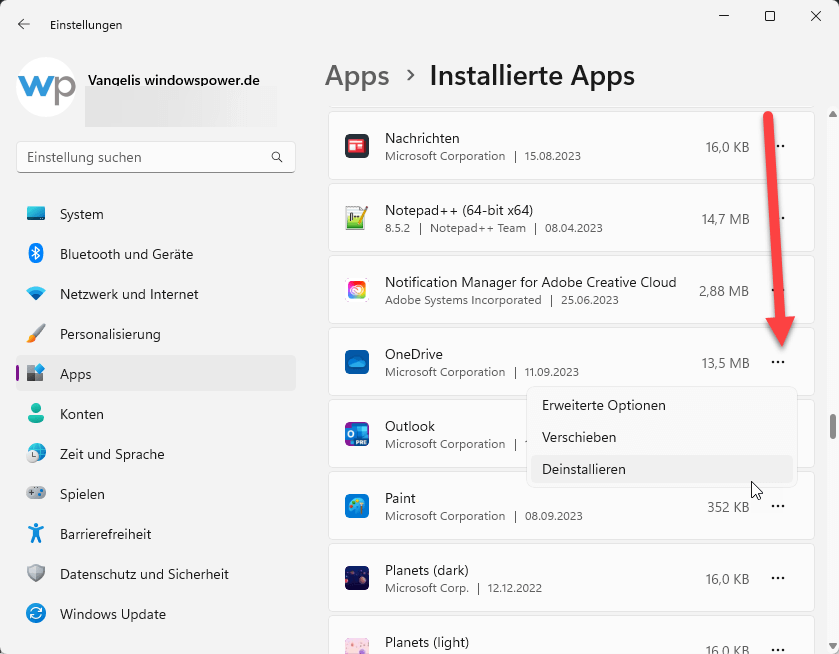Click the Vangelis windowspower.de username
The image size is (839, 654).
[174, 80]
